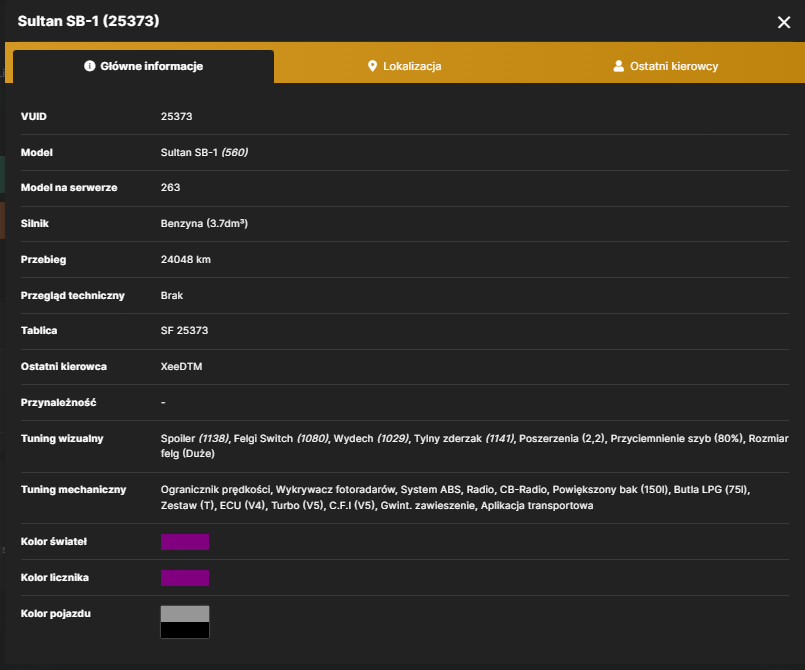Image resolution: width=805 pixels, height=670 pixels.
Task: Click the Tuning mechaniczny label
Action: coord(73,489)
